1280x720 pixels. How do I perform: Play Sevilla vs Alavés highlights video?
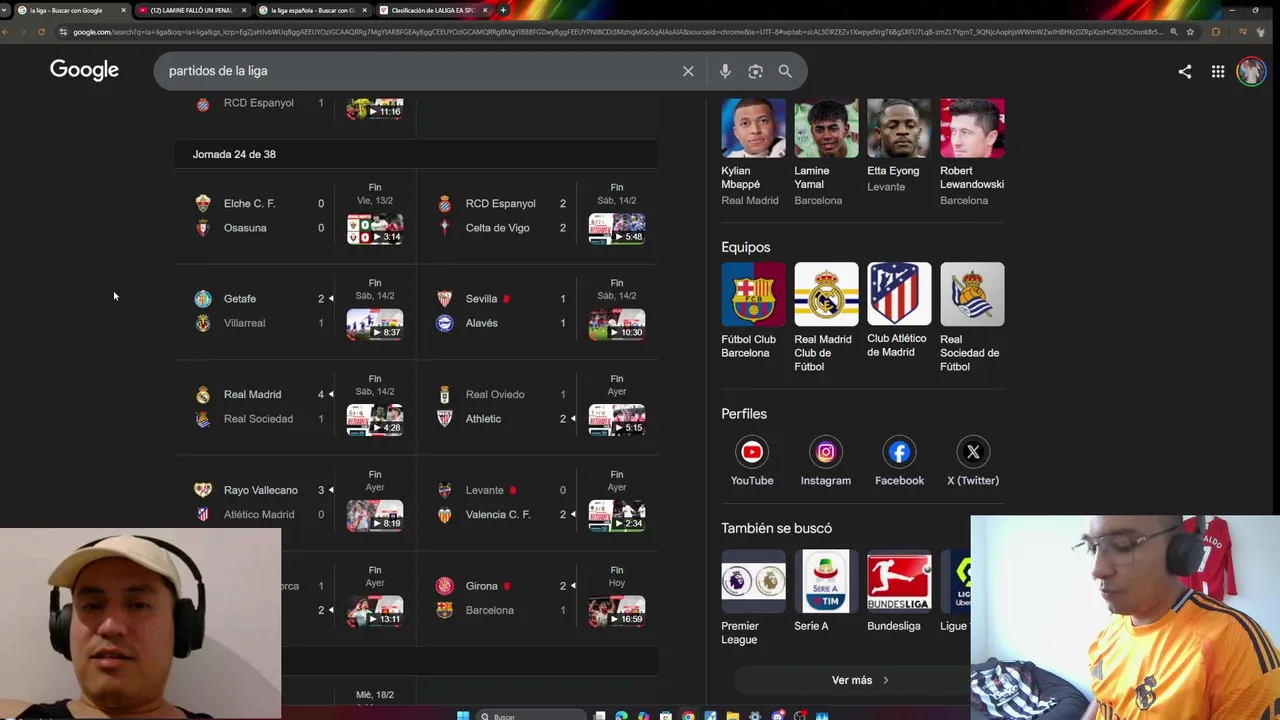[617, 324]
